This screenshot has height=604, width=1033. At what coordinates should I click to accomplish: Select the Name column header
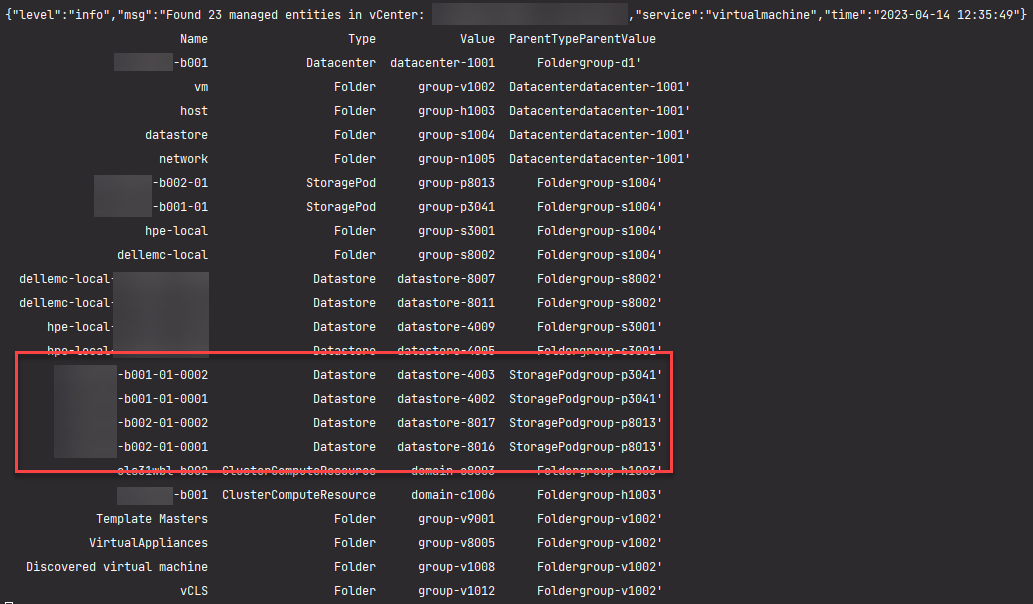coord(193,38)
